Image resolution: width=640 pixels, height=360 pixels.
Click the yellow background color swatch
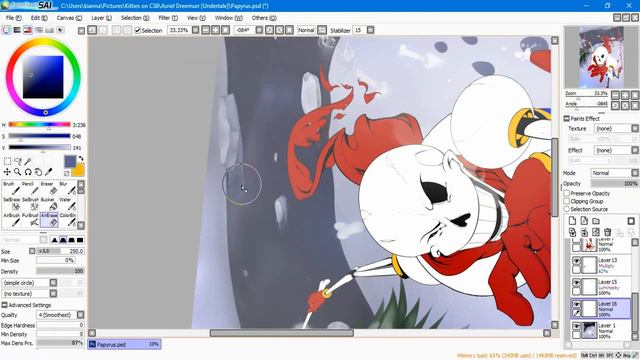(x=79, y=171)
